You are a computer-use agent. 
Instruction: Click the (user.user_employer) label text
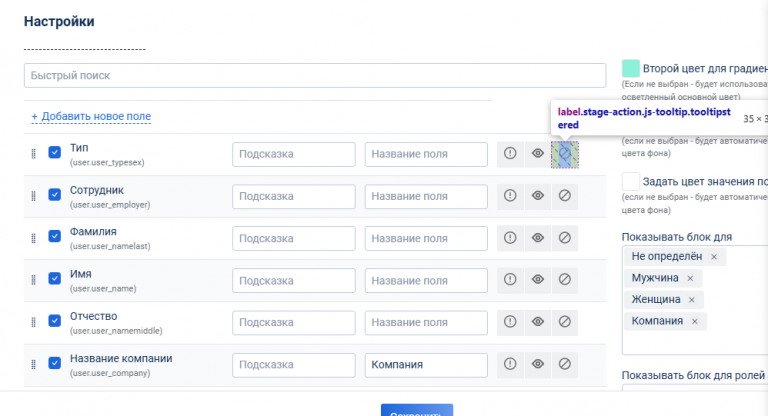(110, 205)
